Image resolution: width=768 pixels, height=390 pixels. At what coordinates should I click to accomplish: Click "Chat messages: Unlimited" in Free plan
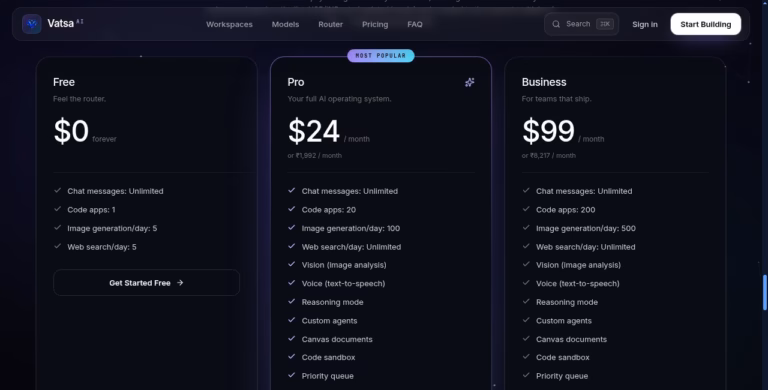(115, 191)
